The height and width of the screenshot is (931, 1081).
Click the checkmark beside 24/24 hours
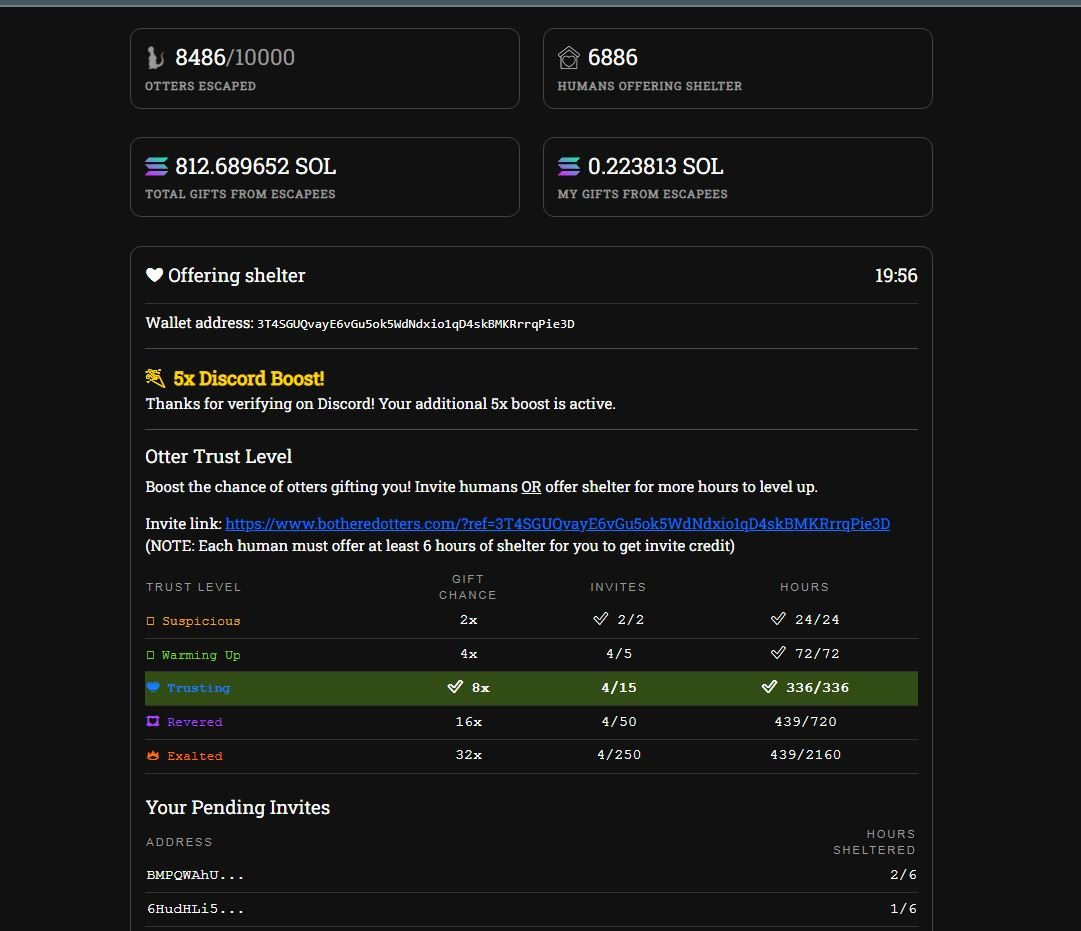[778, 619]
